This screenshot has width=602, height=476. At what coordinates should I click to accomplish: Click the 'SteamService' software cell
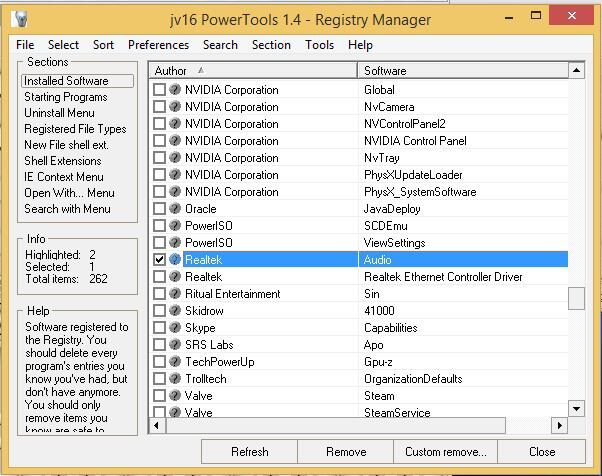pos(463,412)
